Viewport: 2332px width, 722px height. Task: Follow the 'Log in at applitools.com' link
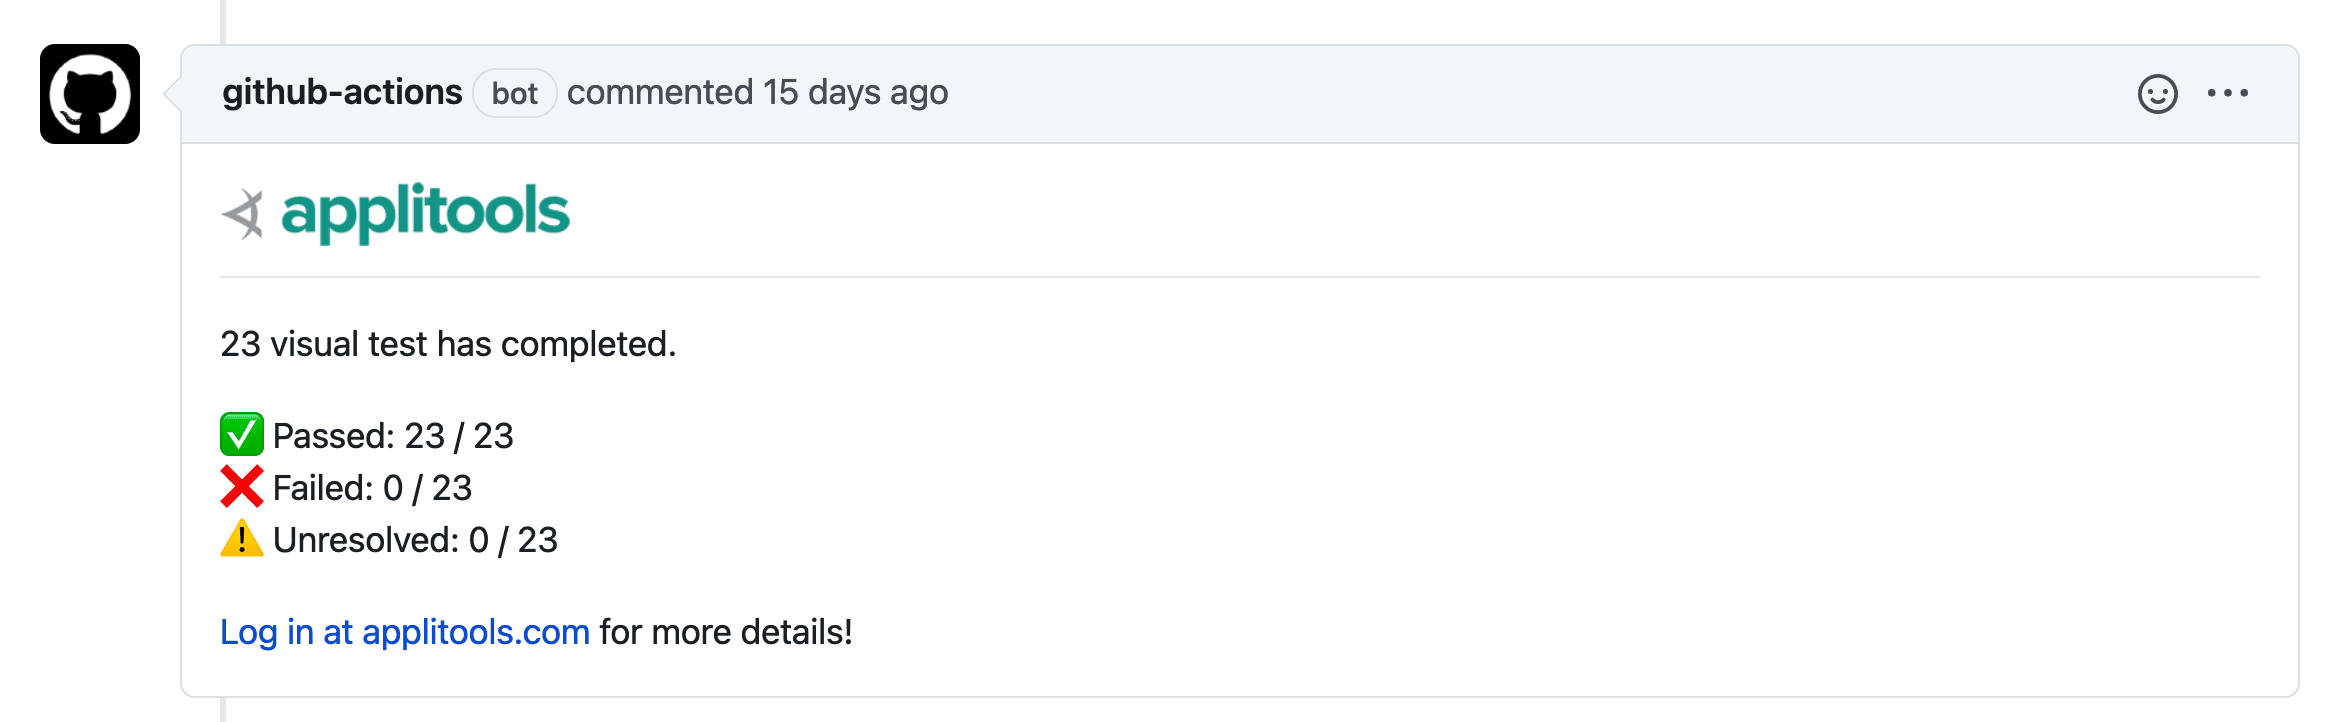pyautogui.click(x=405, y=632)
